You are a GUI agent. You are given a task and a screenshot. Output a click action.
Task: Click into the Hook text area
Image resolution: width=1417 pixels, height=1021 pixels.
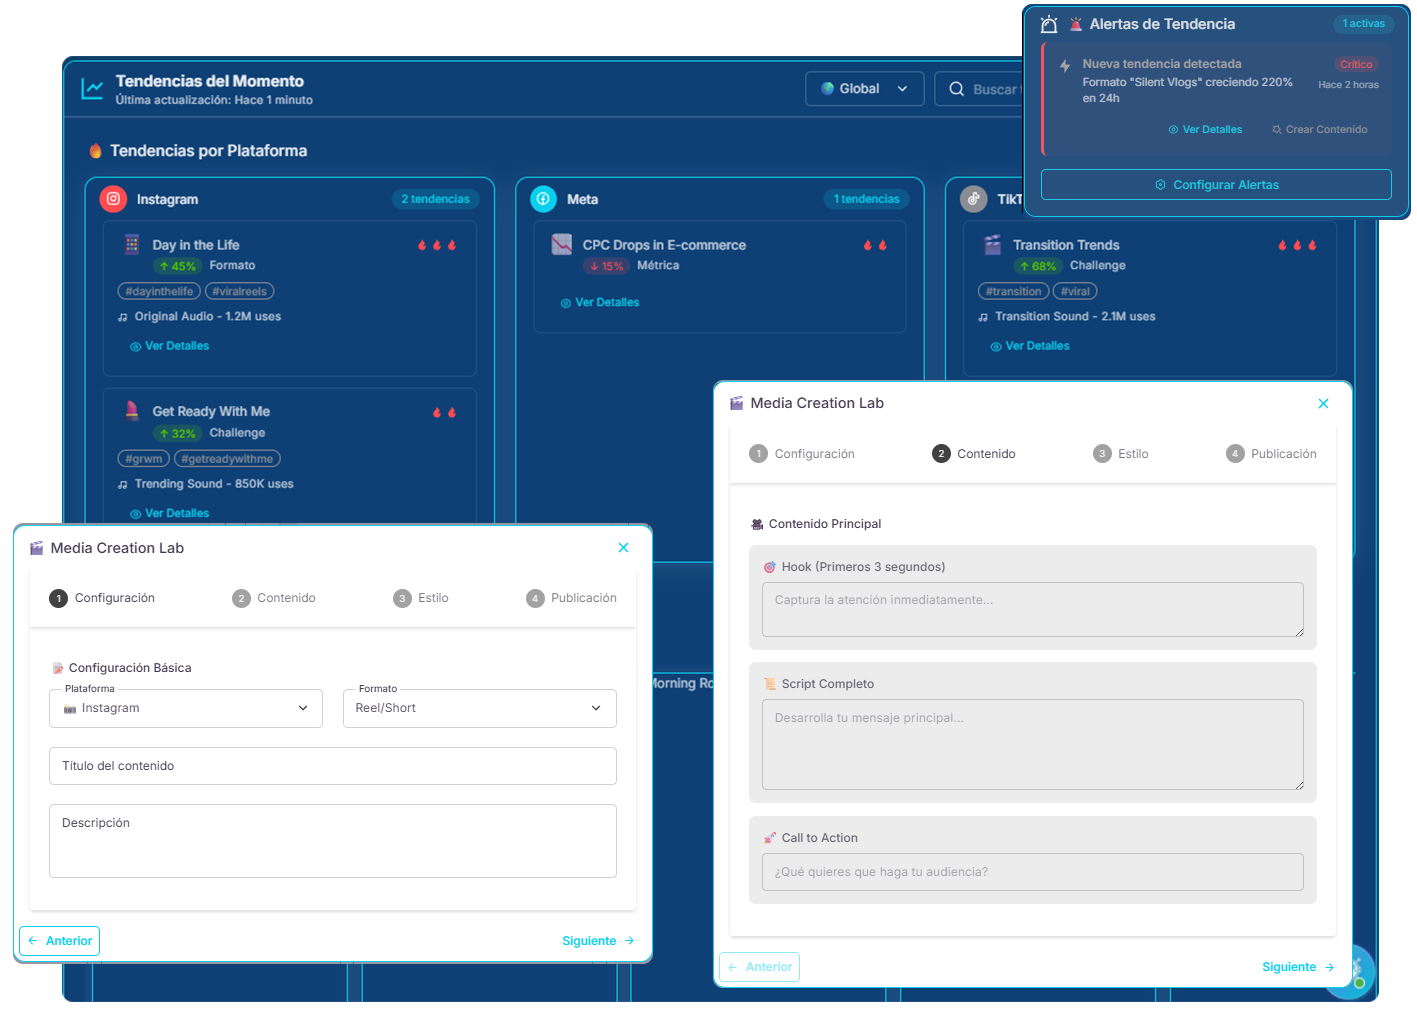coord(1032,609)
